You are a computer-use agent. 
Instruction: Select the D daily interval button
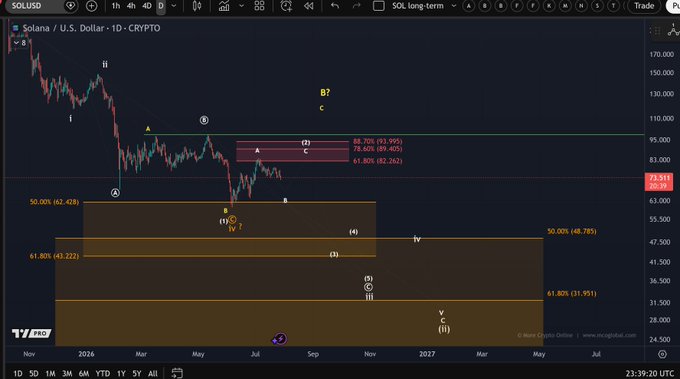(x=161, y=6)
